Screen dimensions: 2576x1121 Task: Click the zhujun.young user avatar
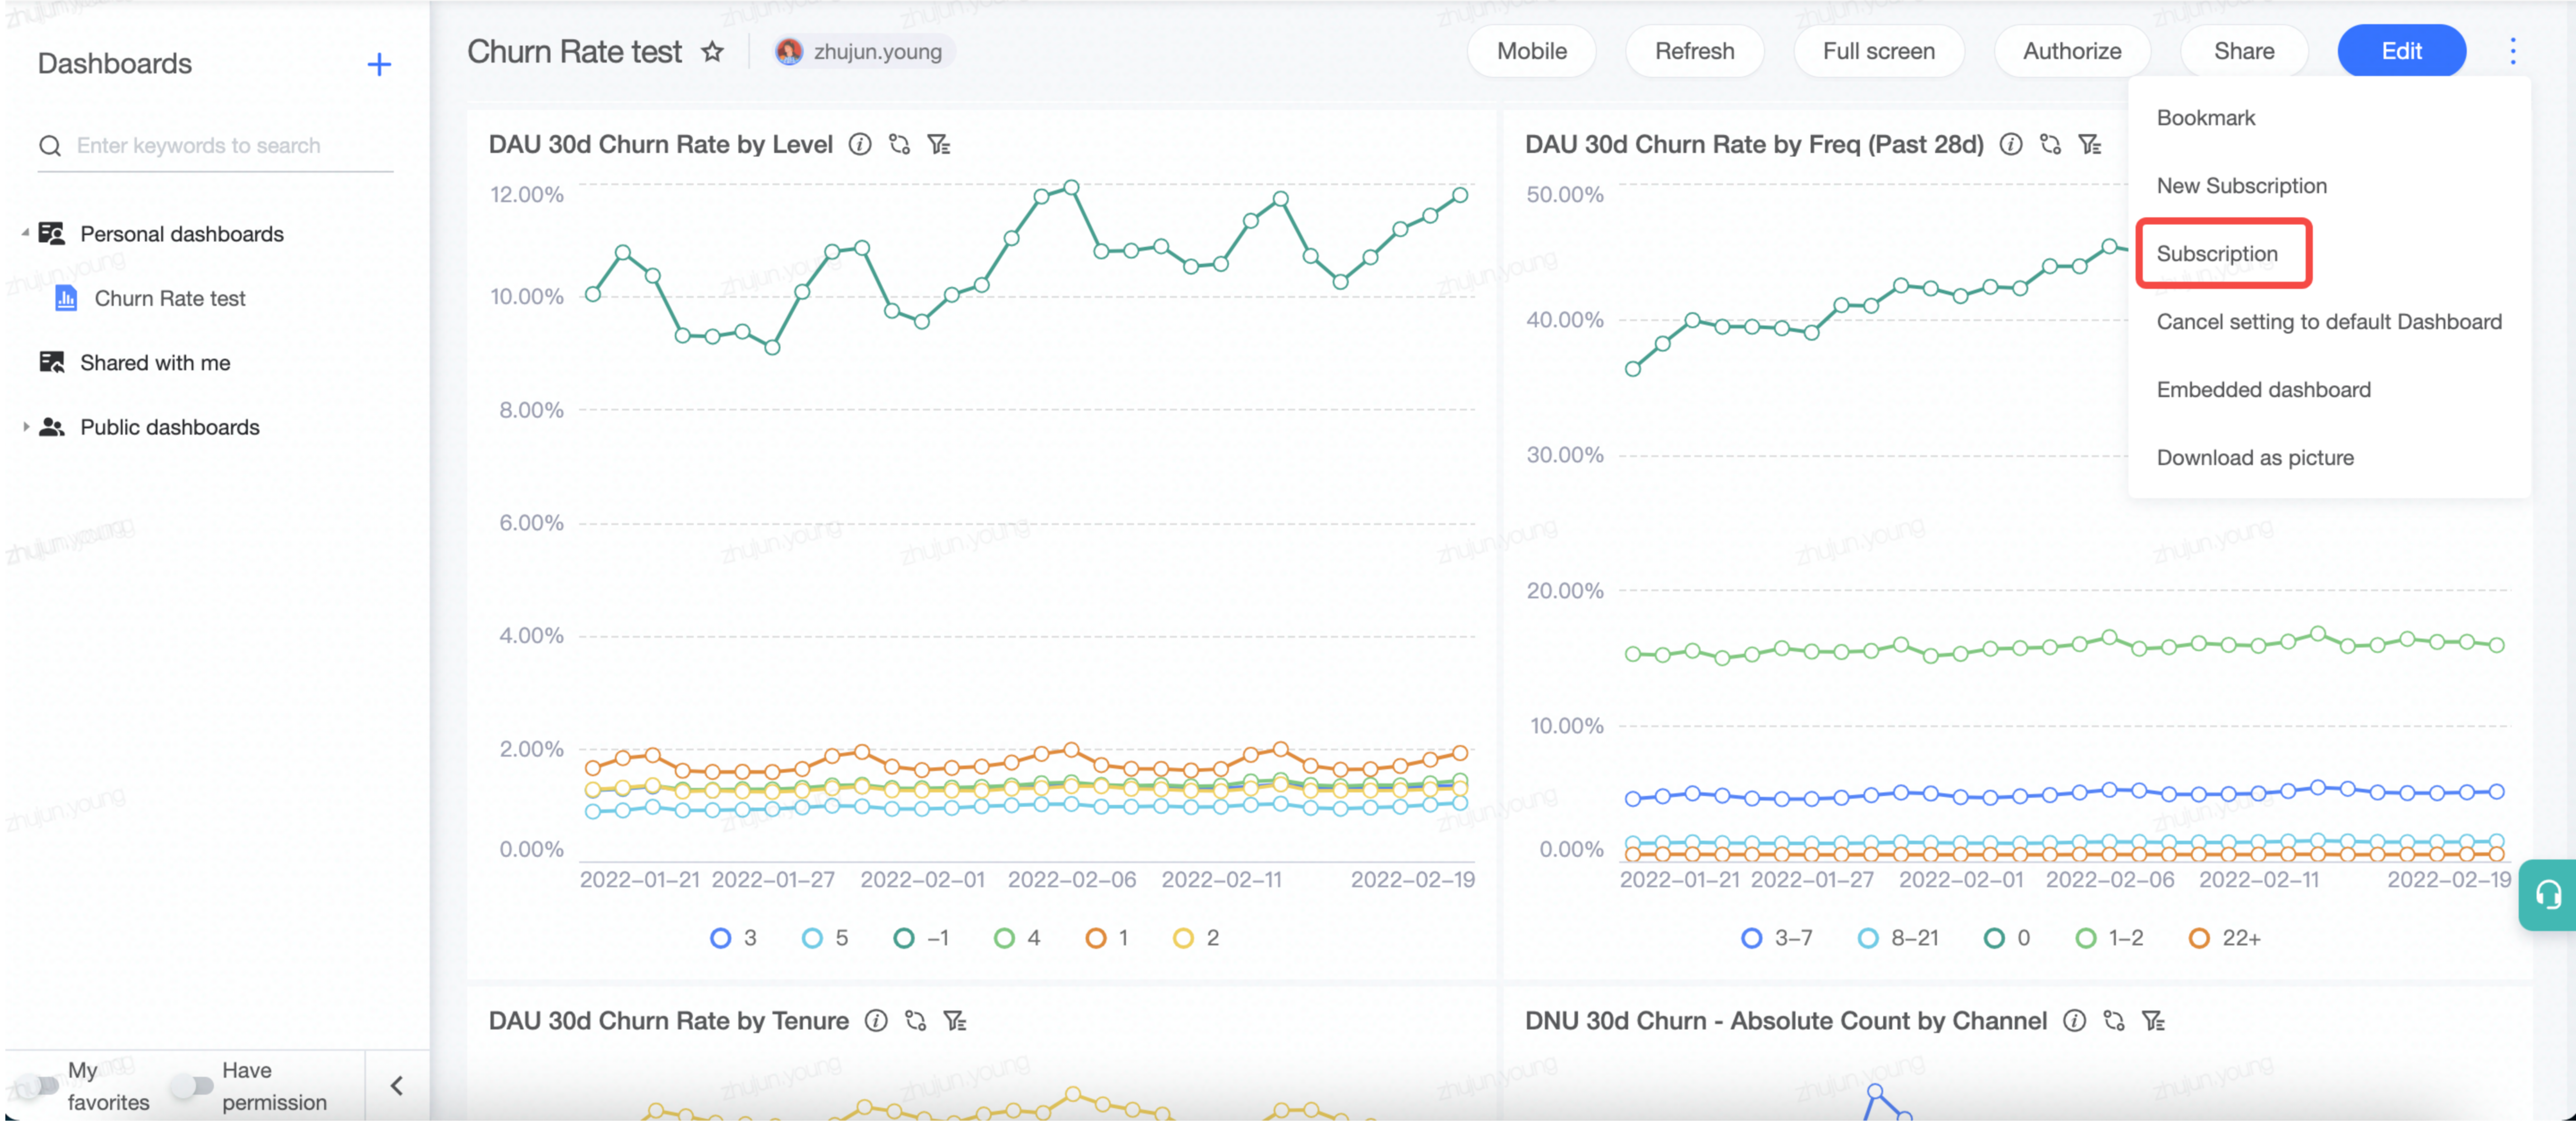tap(789, 52)
